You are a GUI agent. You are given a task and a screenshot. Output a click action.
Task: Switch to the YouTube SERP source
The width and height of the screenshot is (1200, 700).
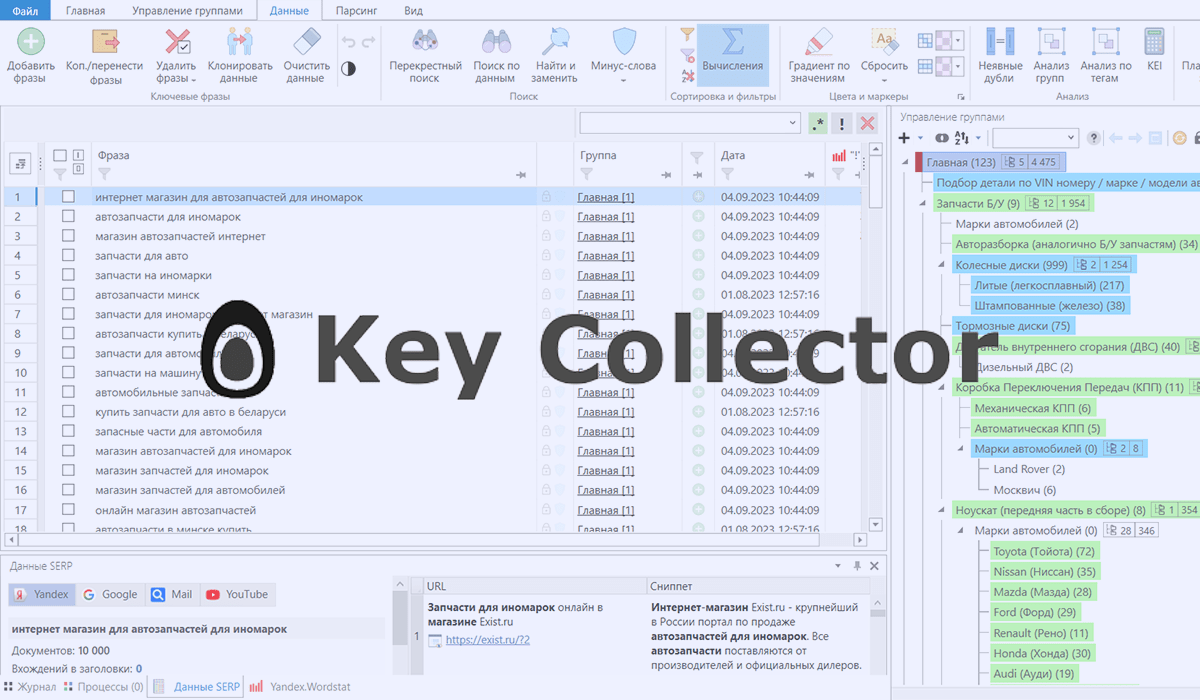point(237,593)
